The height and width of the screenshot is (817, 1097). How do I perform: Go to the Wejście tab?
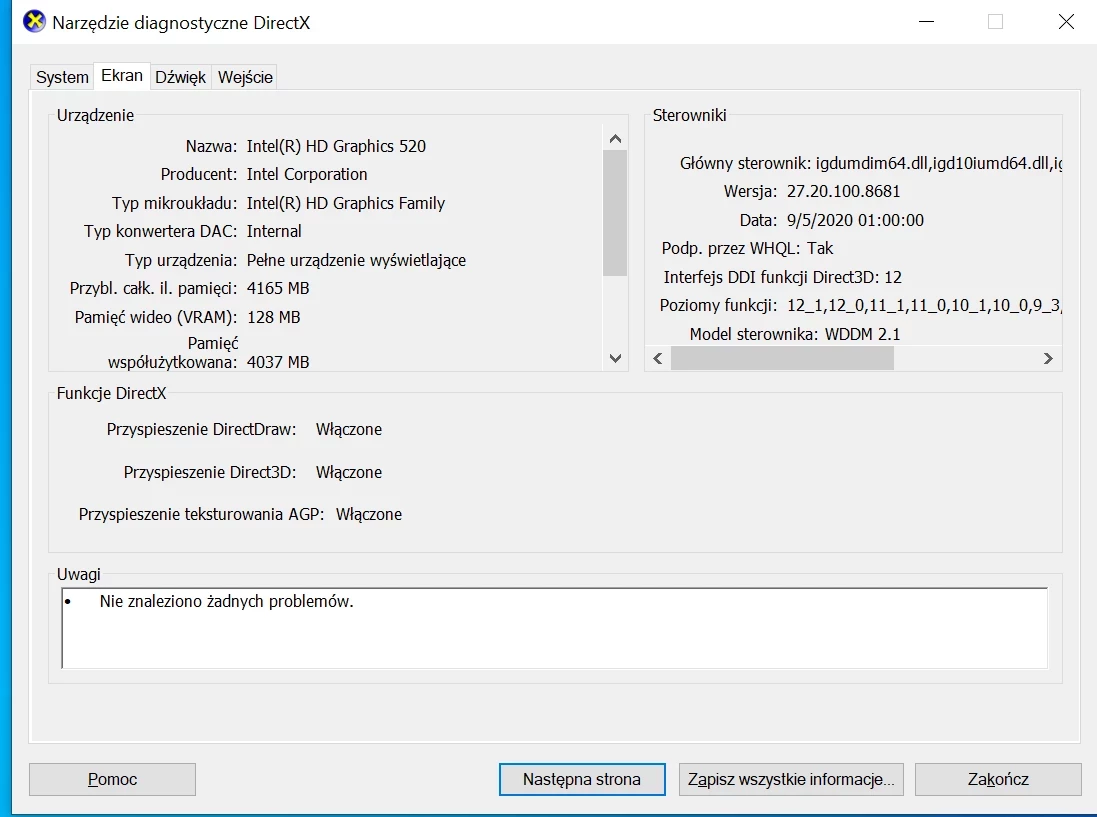click(245, 77)
